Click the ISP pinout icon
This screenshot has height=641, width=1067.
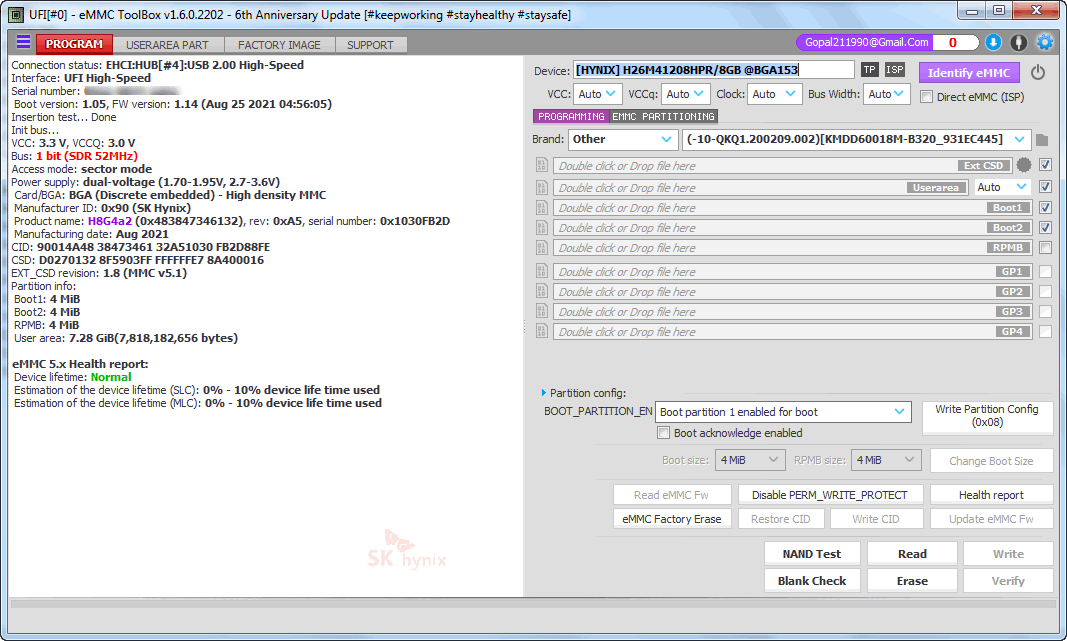pos(894,70)
